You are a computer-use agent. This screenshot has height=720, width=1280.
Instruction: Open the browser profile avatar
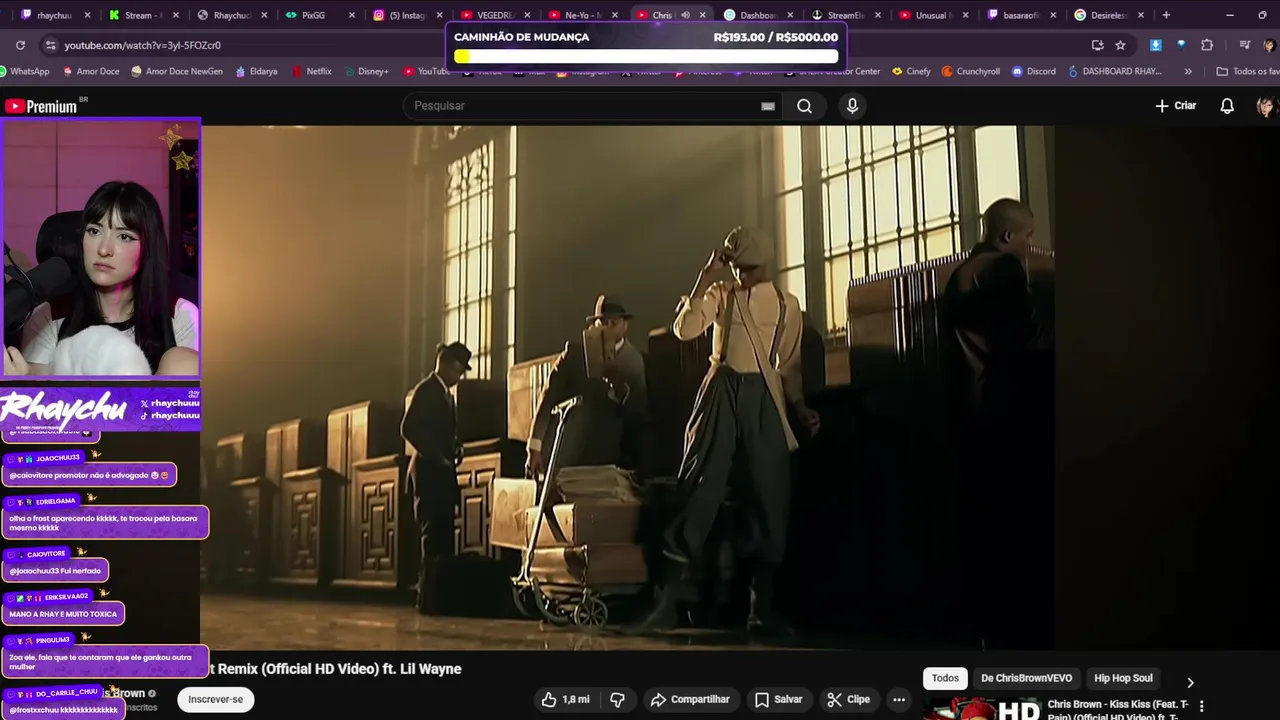pyautogui.click(x=1269, y=45)
